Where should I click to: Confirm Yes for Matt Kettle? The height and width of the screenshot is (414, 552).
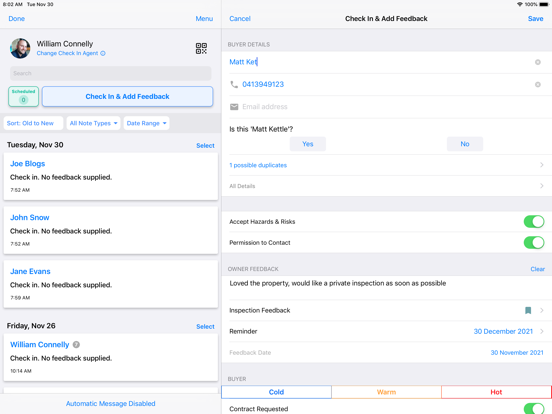click(308, 144)
